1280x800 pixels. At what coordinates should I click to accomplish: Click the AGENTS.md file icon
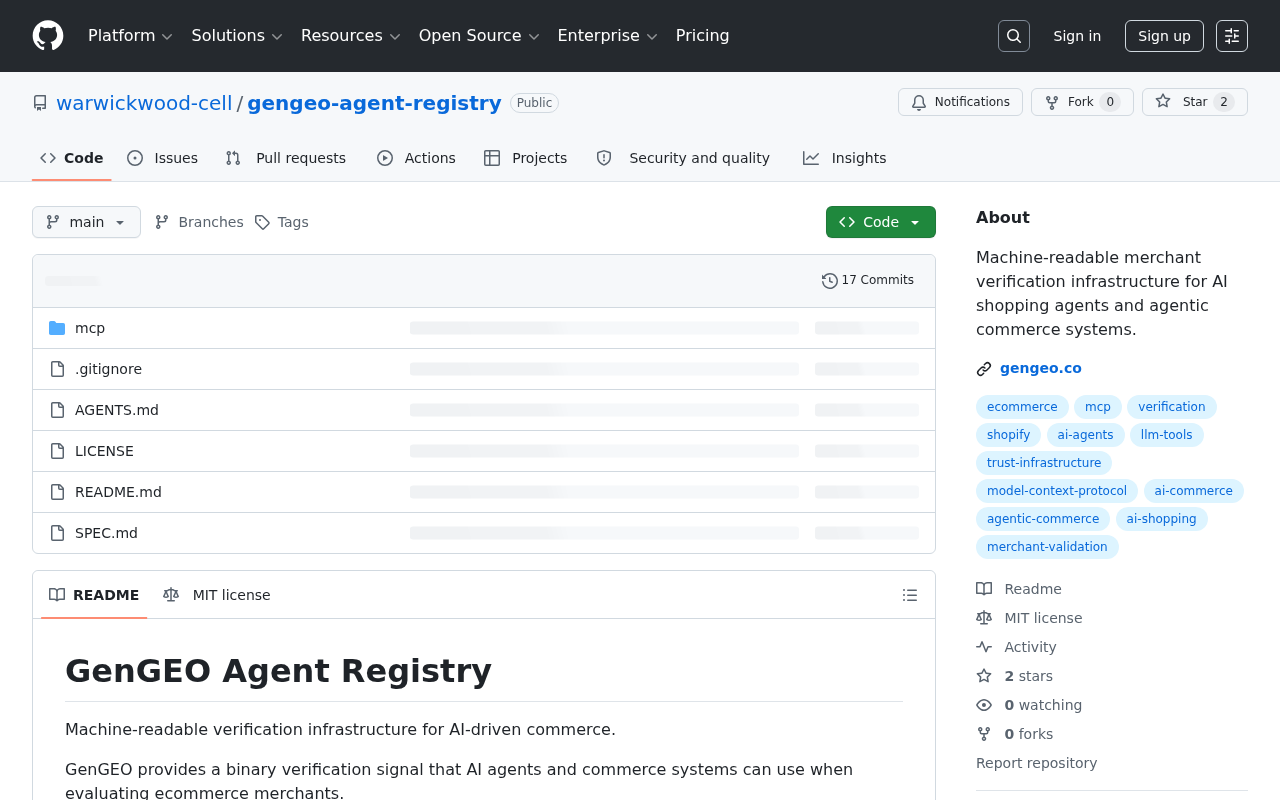coord(57,410)
